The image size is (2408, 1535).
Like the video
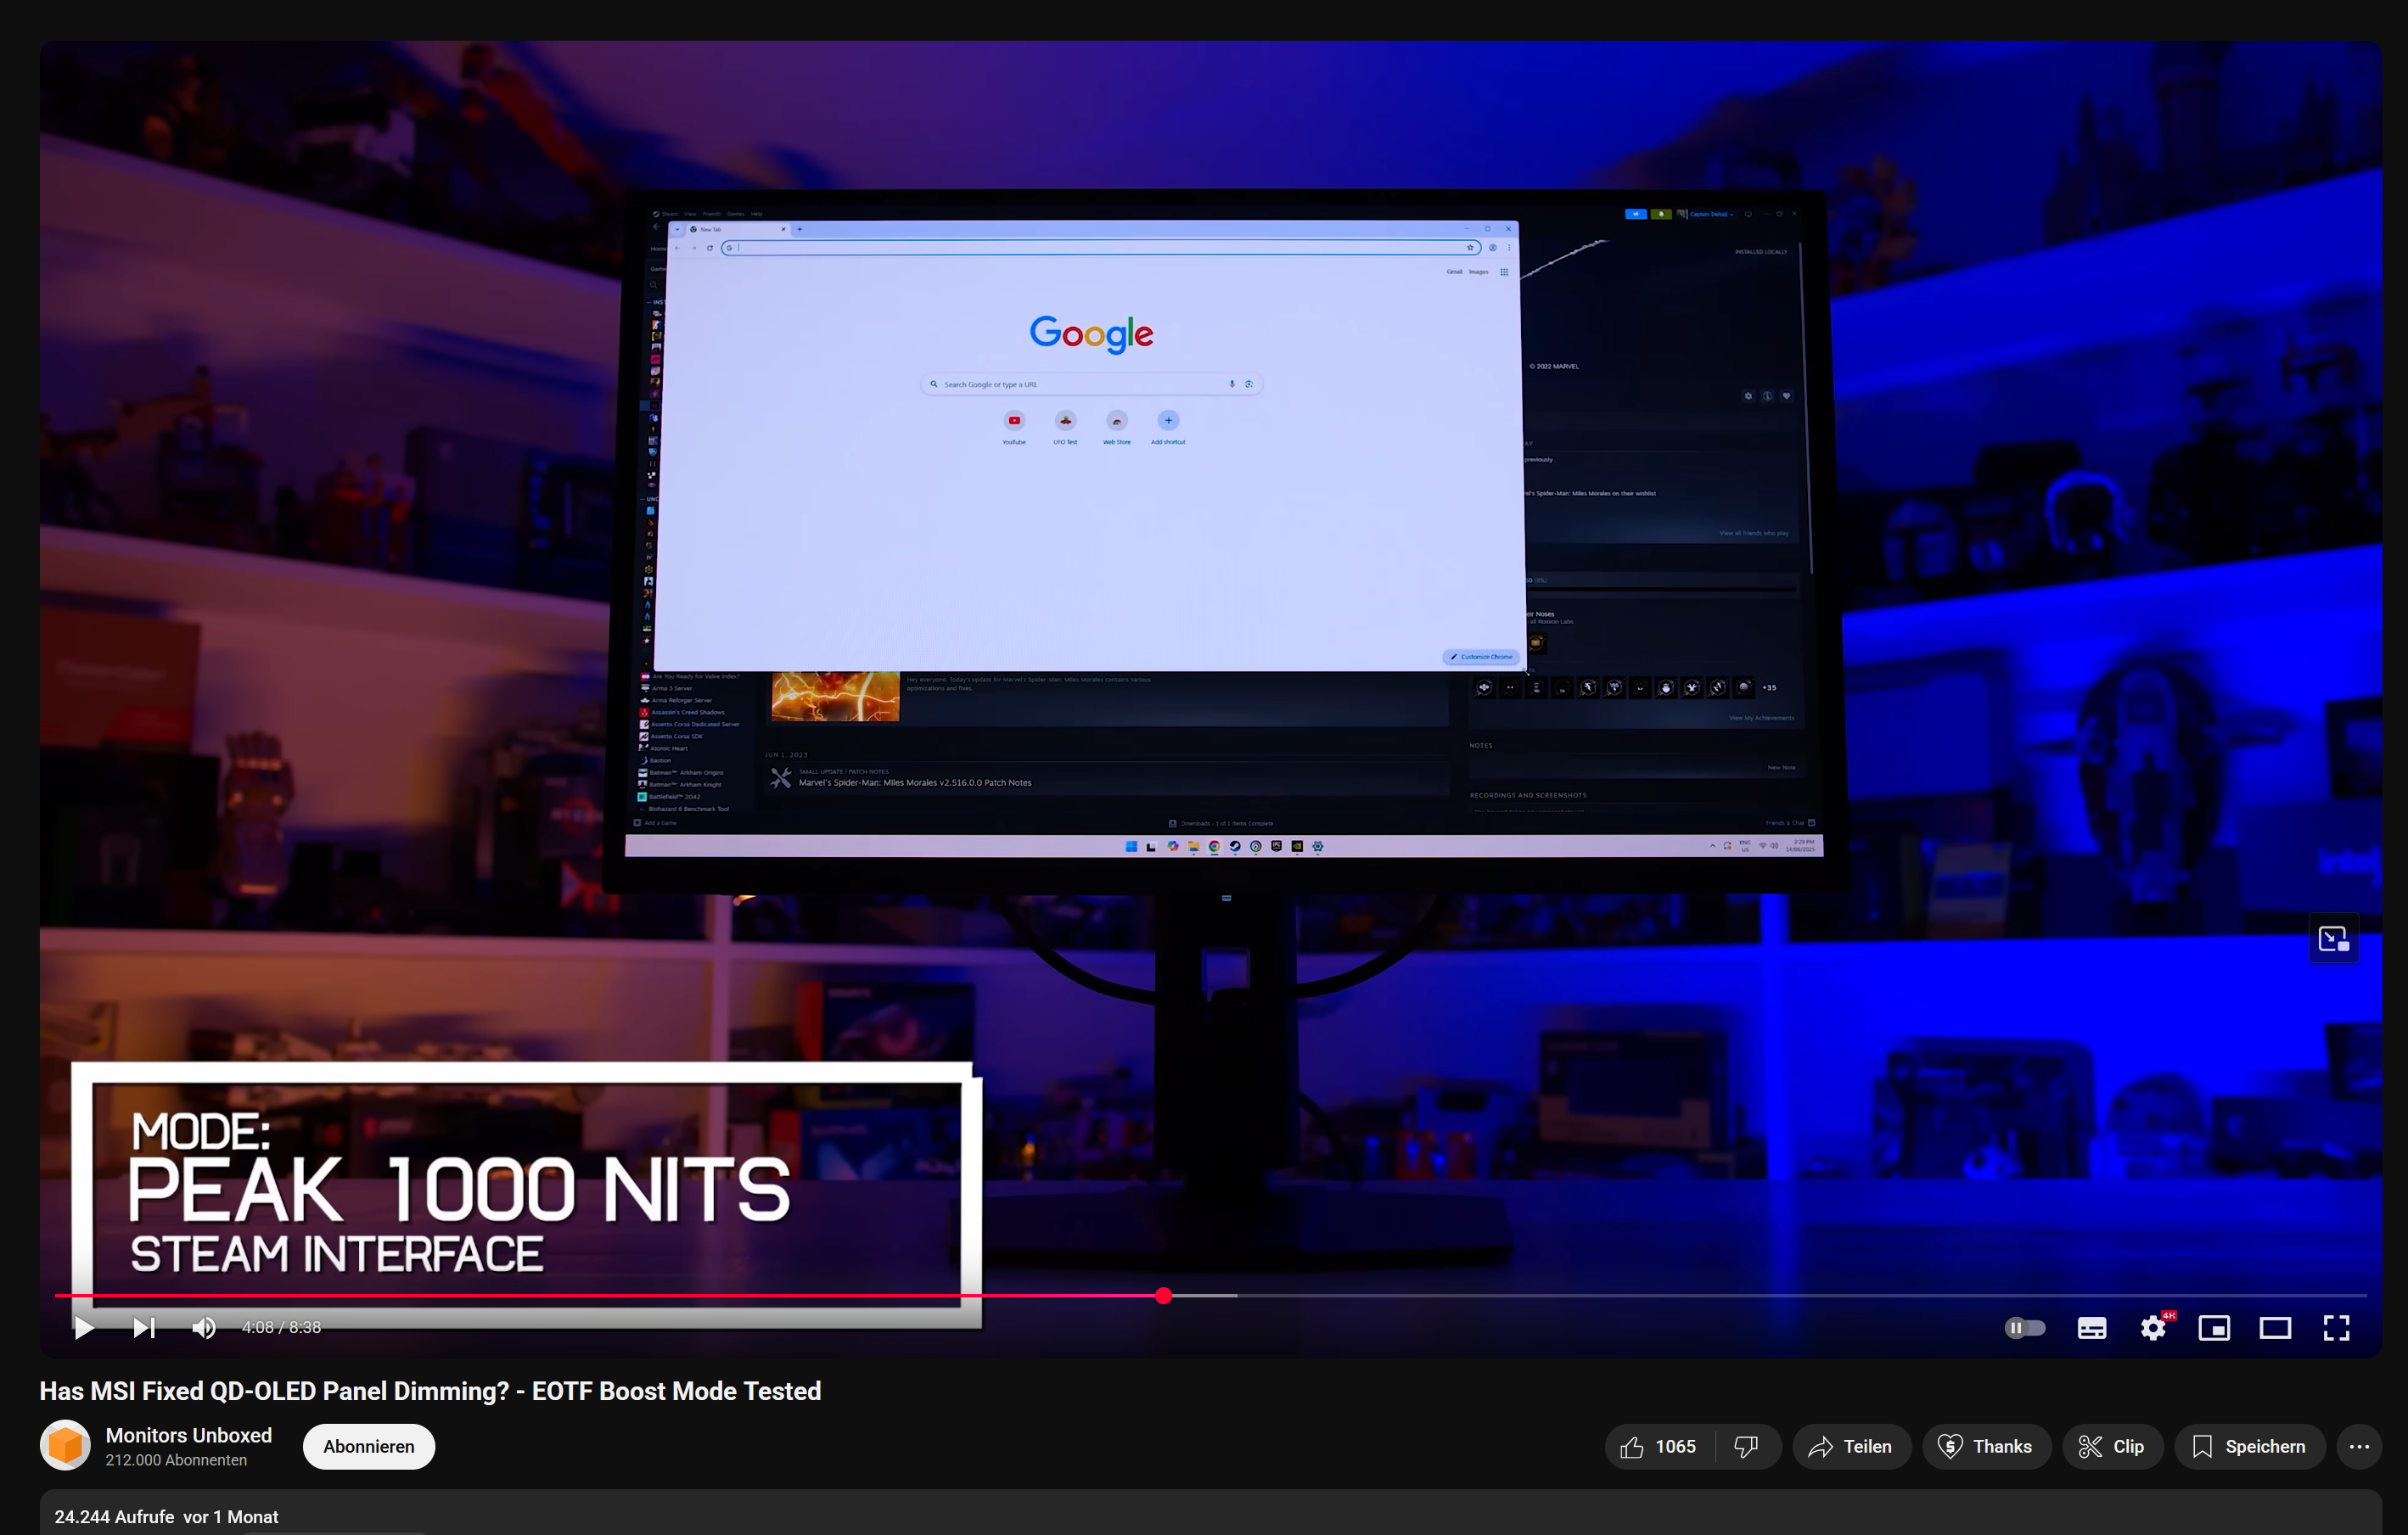pyautogui.click(x=1659, y=1446)
